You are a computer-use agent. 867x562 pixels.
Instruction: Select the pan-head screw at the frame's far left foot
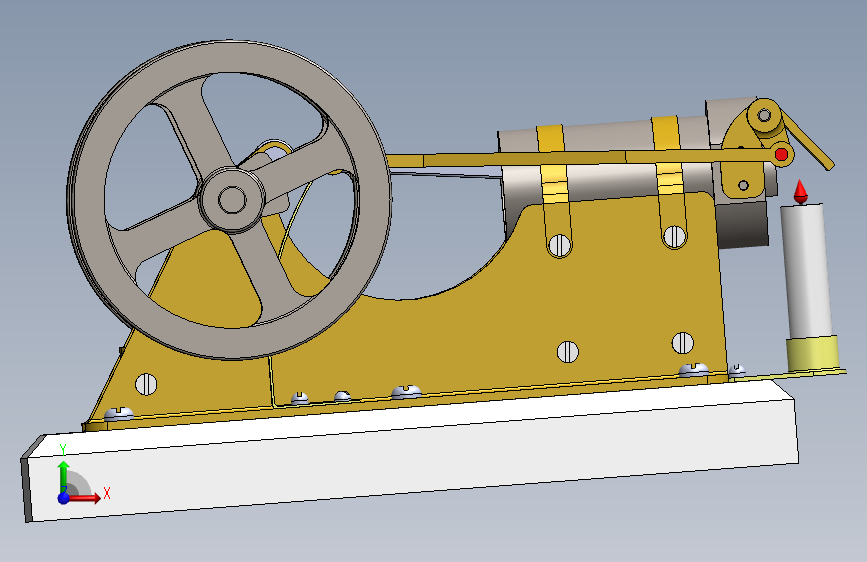(x=118, y=413)
